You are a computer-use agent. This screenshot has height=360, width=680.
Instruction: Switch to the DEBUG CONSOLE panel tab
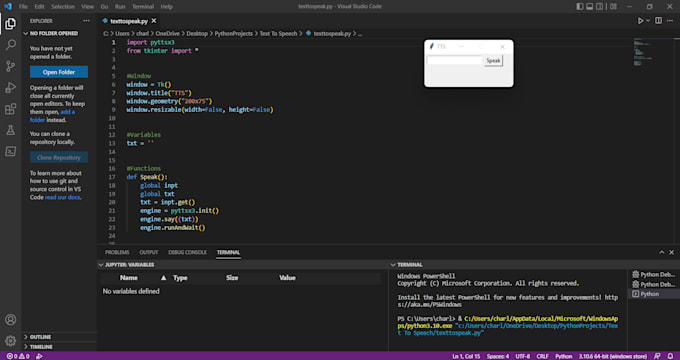tap(187, 252)
